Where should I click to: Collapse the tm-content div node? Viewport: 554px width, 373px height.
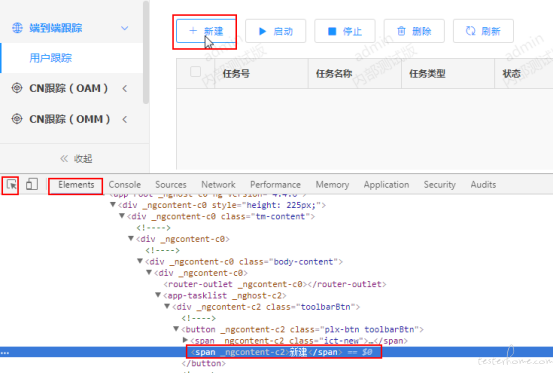point(122,215)
